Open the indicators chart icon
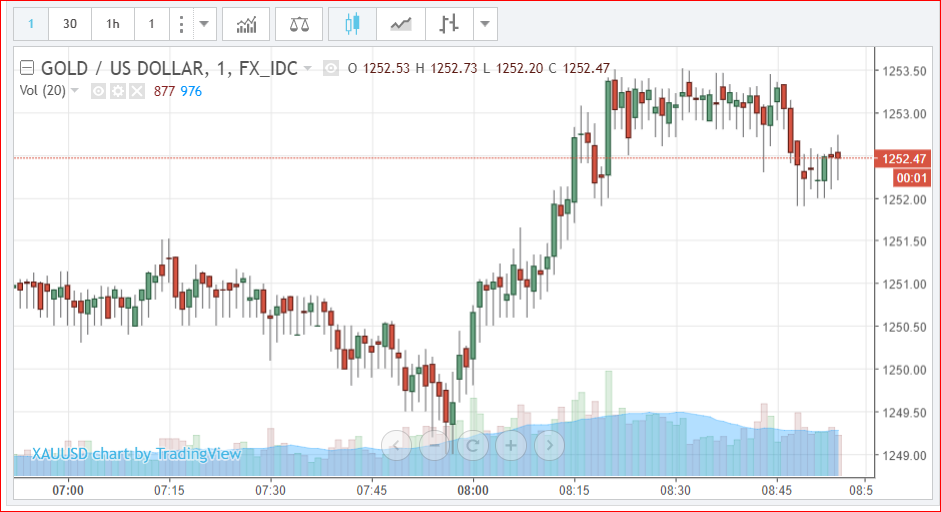 246,24
